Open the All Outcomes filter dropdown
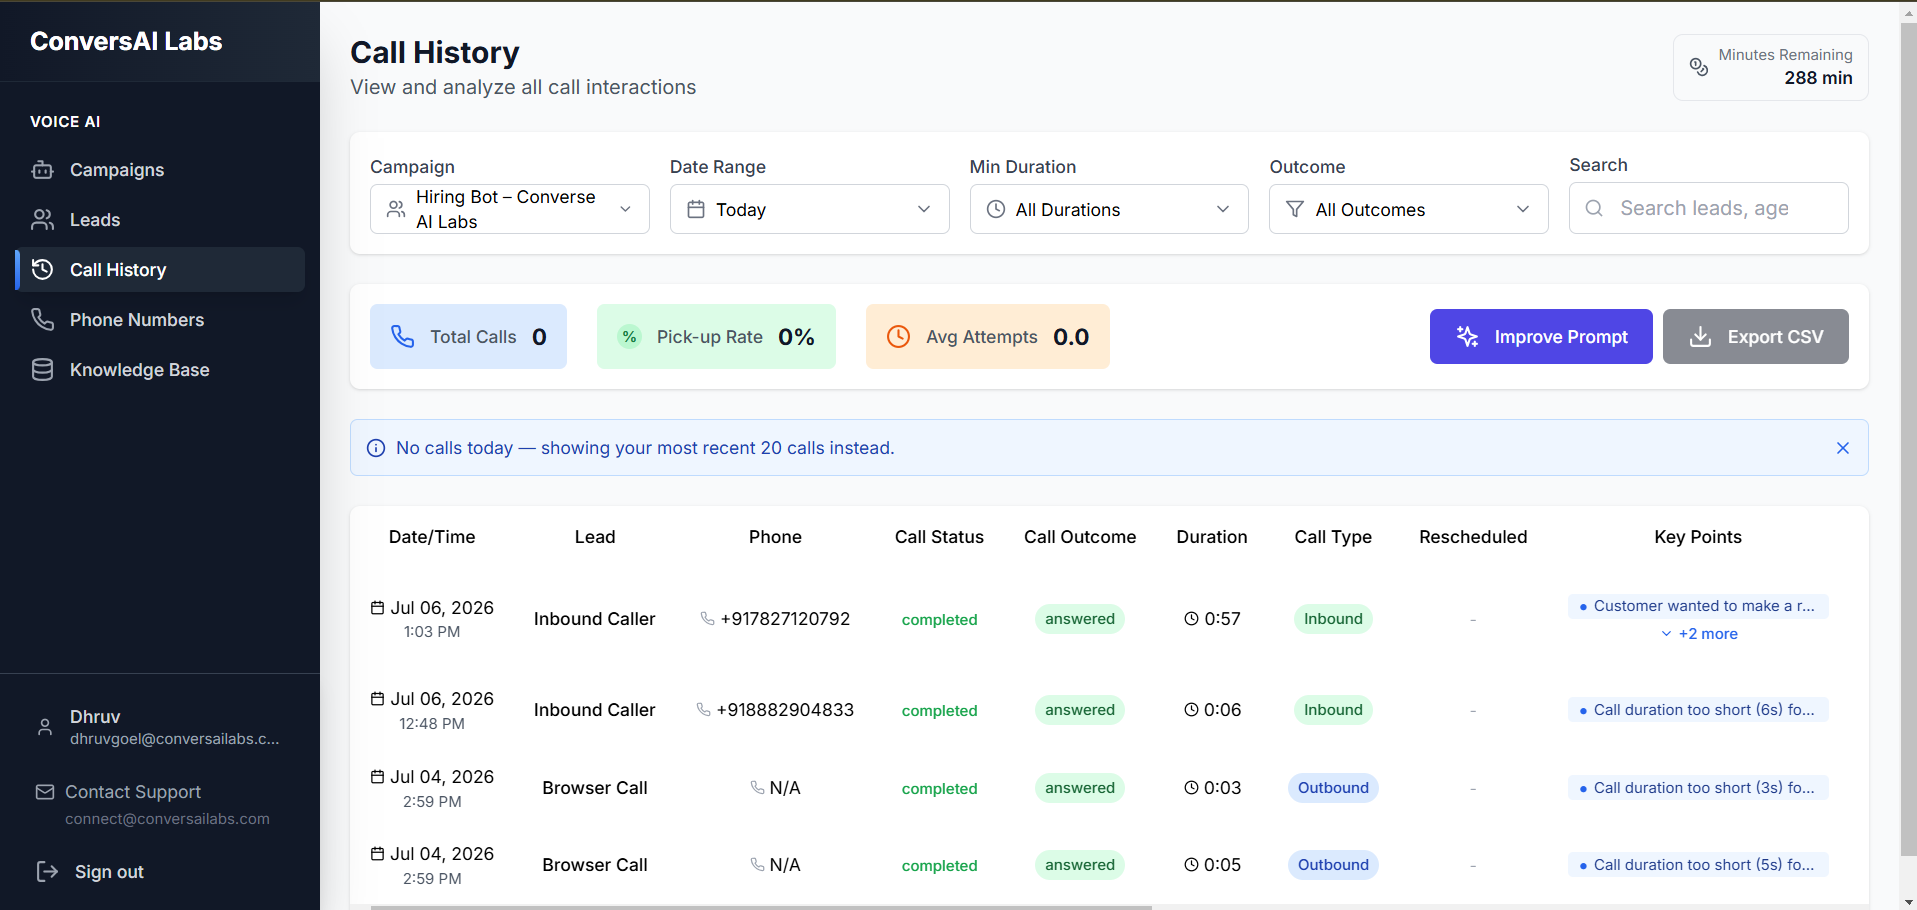The width and height of the screenshot is (1917, 910). pyautogui.click(x=1409, y=209)
